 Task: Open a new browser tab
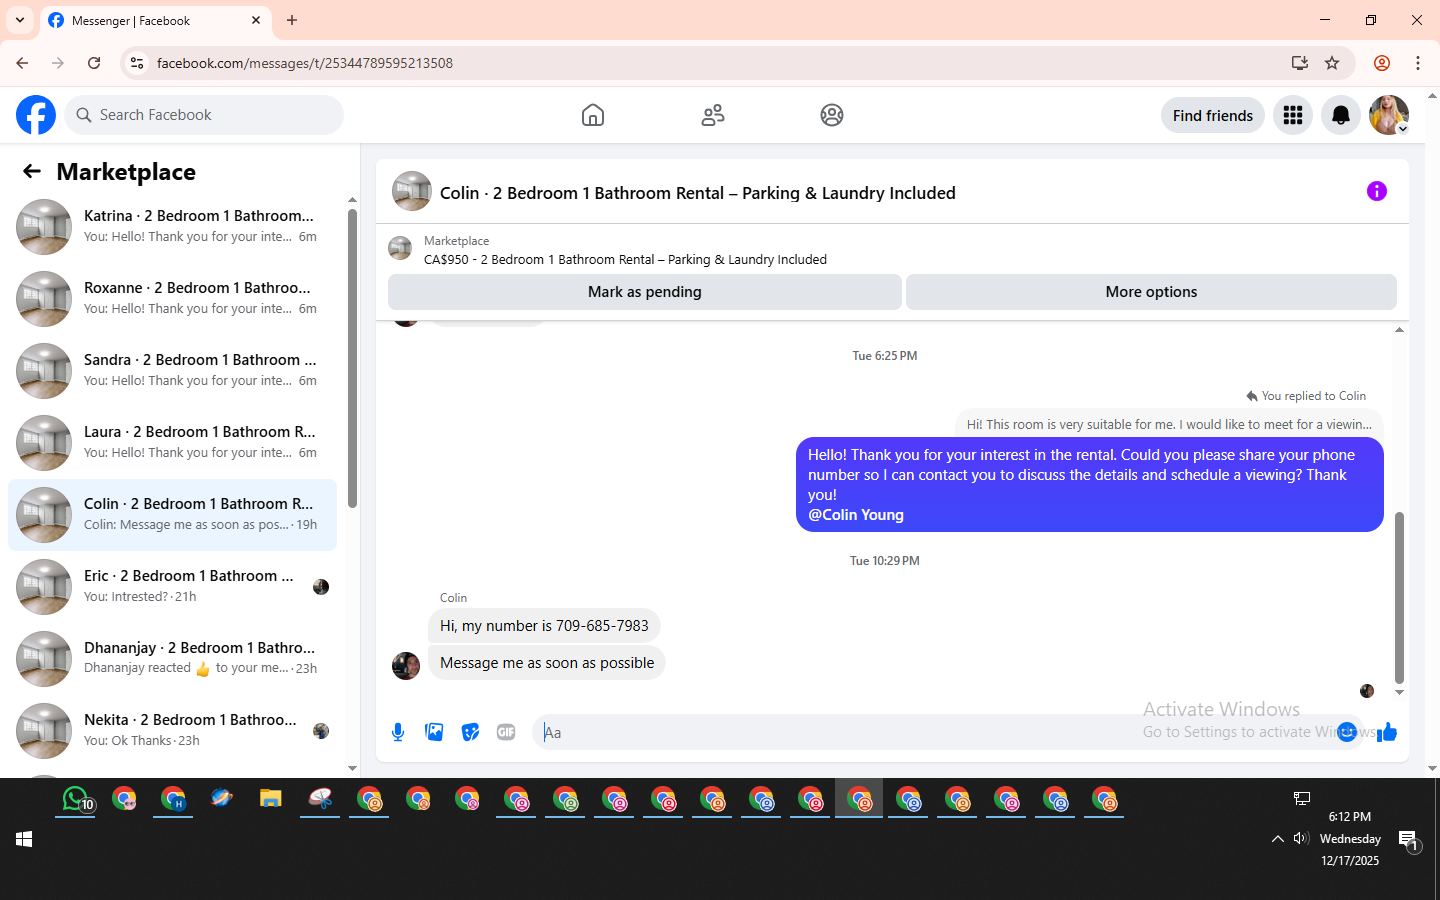coord(292,20)
